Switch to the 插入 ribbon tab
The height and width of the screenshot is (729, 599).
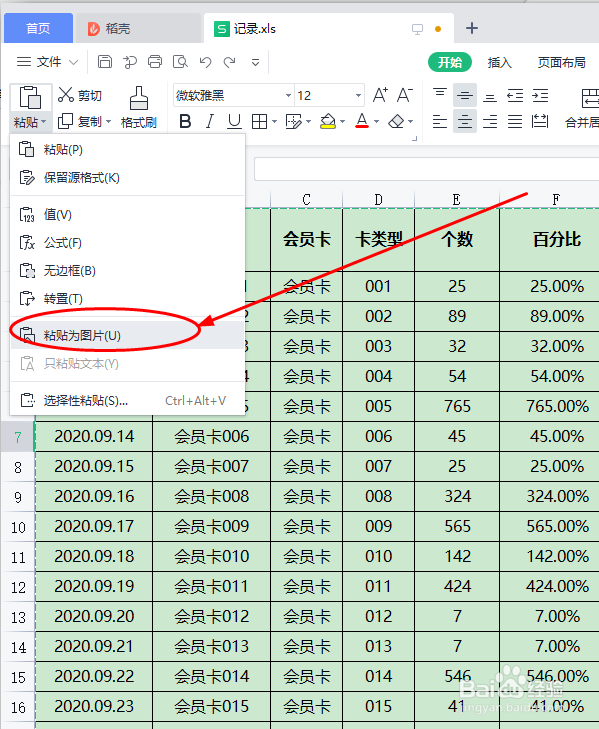[x=499, y=62]
